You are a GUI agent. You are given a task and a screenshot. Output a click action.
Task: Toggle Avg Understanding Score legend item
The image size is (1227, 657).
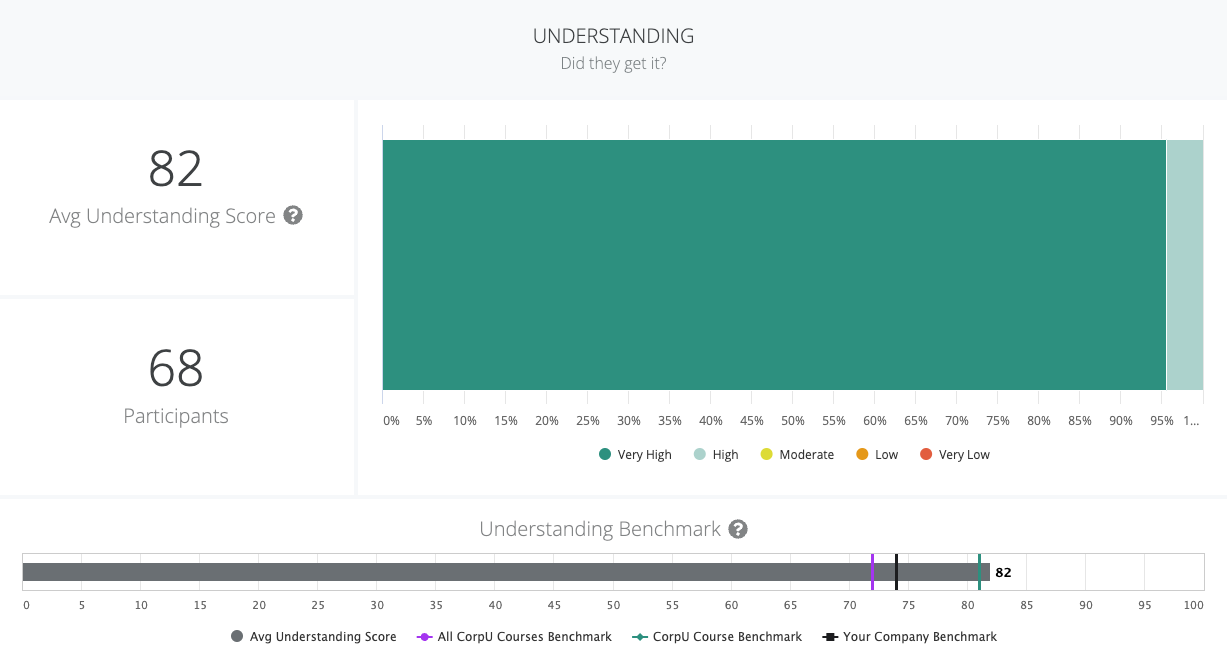coord(313,637)
